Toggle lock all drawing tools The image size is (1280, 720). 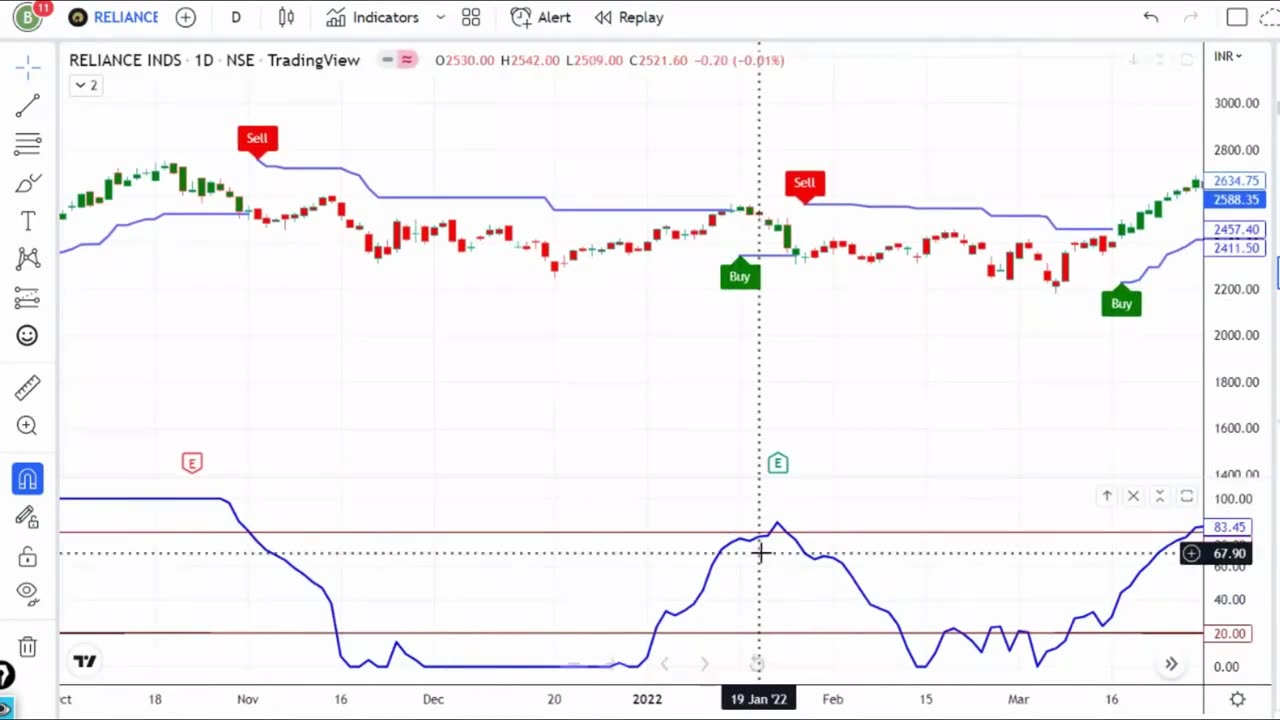tap(28, 555)
